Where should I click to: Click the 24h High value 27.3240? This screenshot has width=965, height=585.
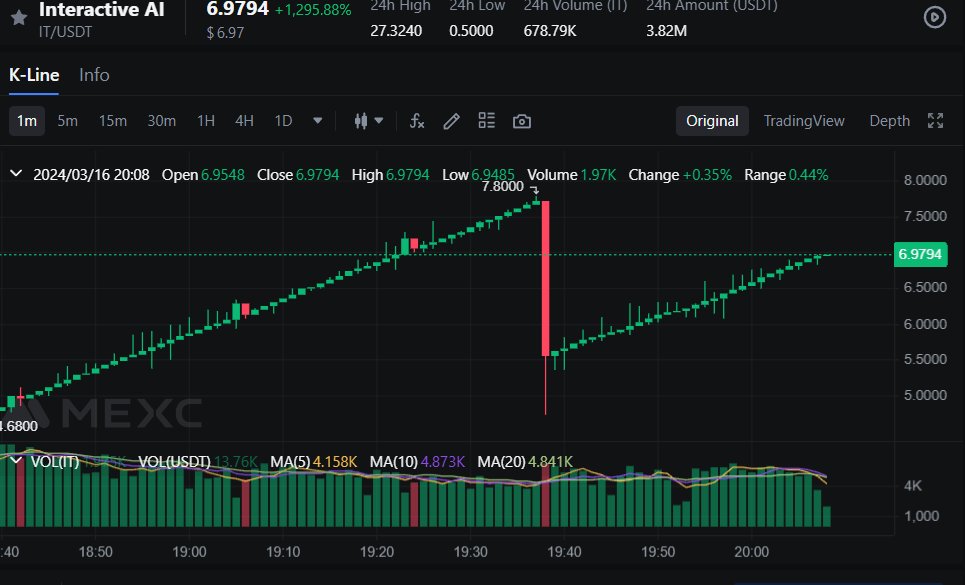396,31
